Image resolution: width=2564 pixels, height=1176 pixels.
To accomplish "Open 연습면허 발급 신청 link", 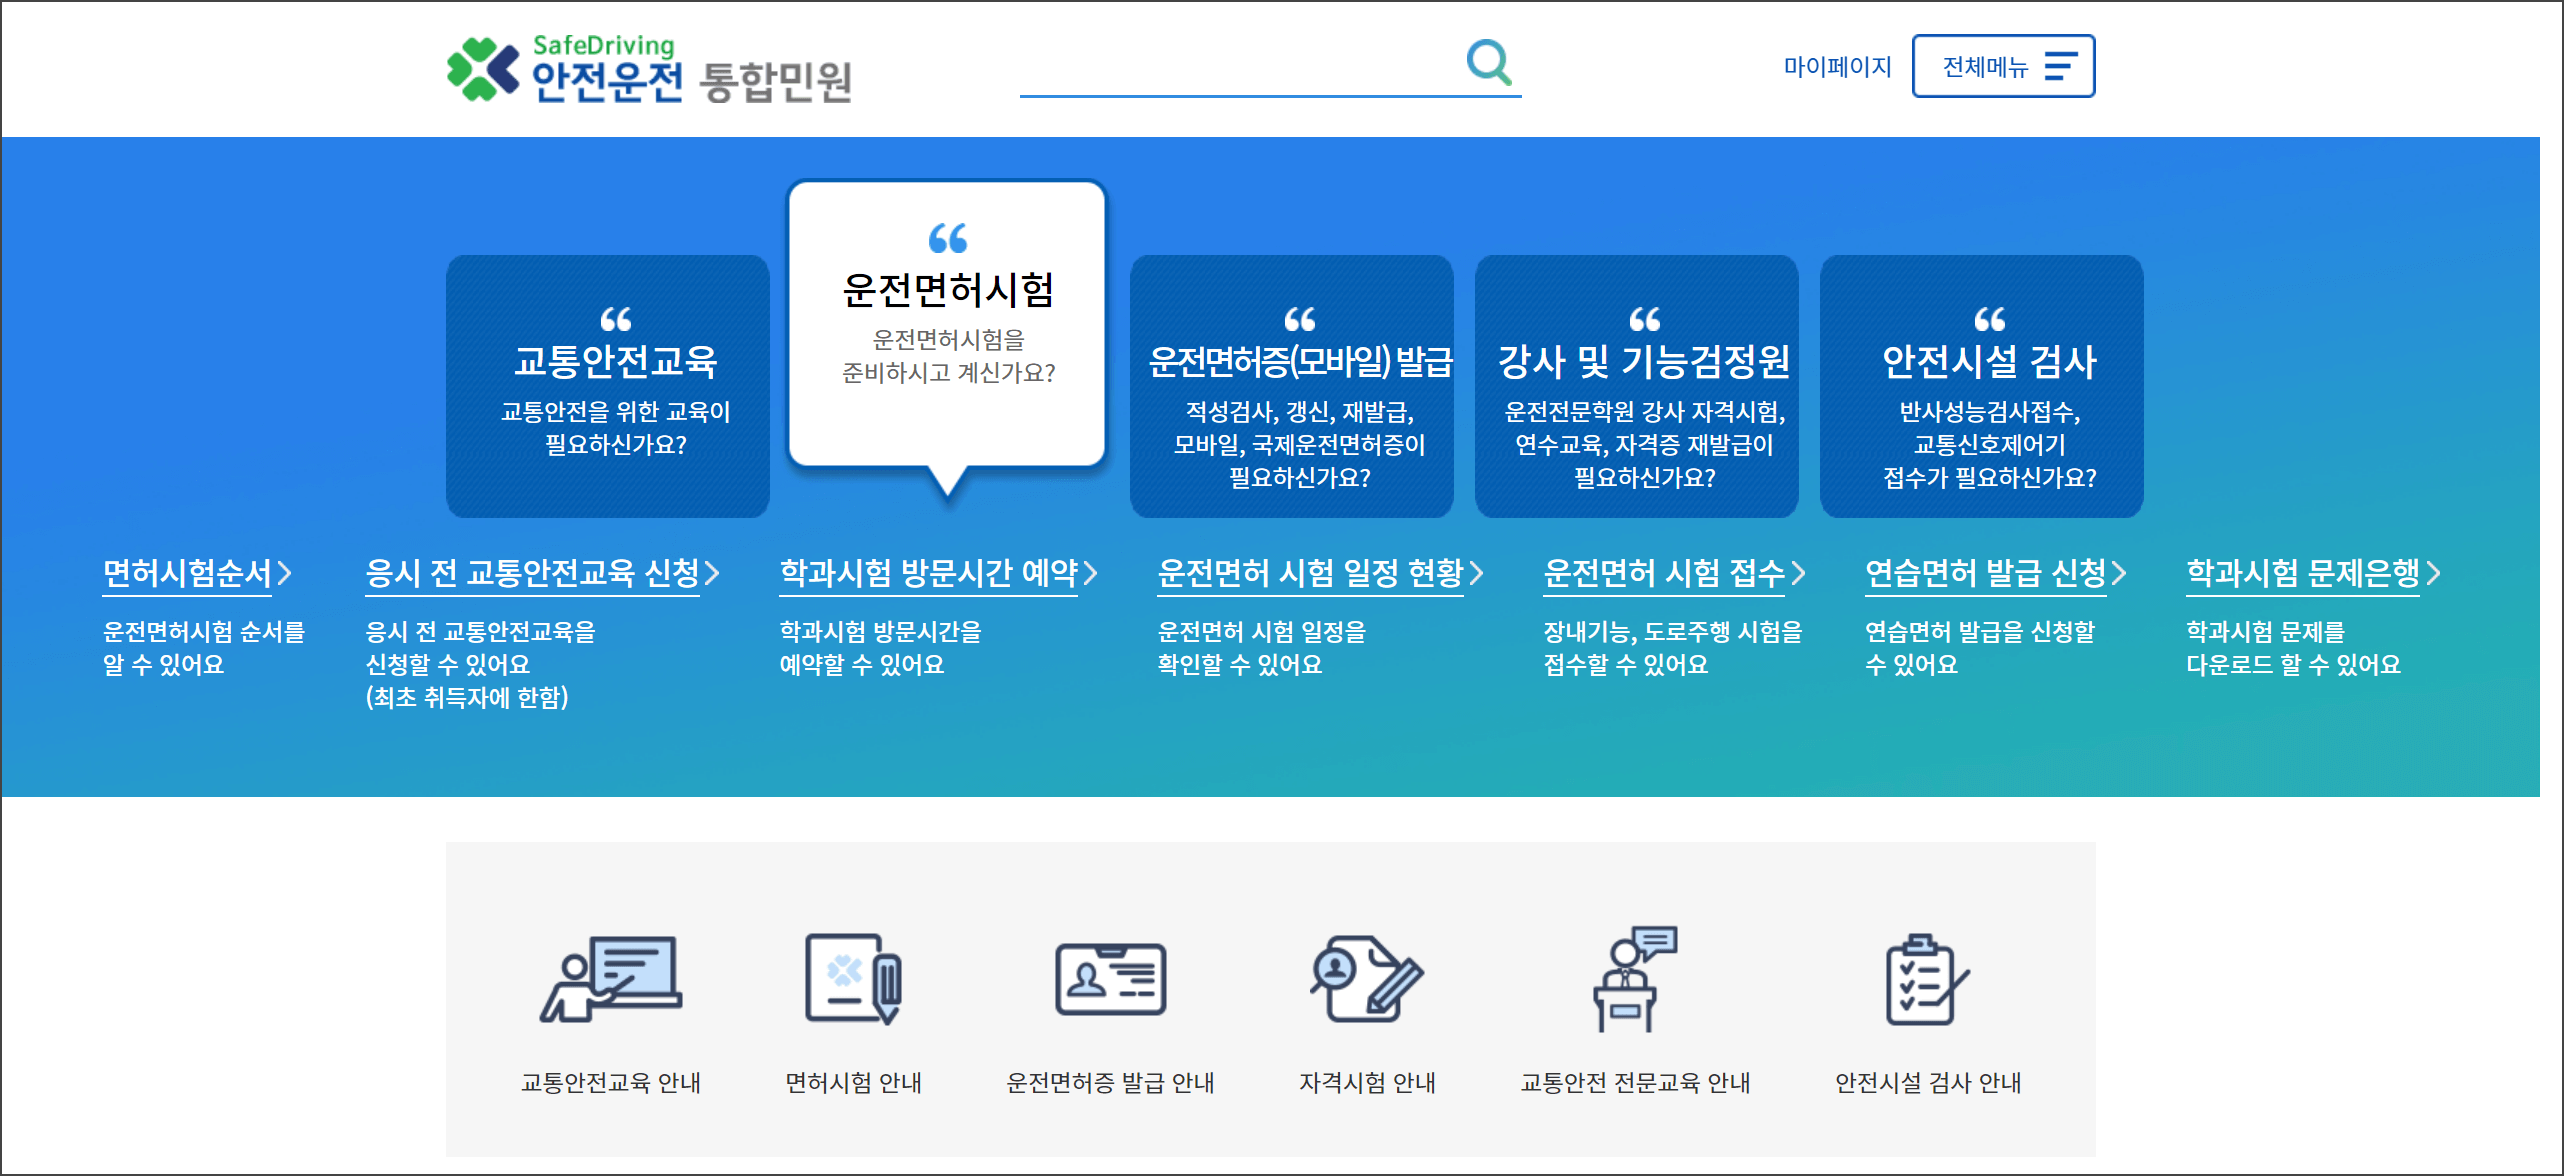I will point(1986,573).
